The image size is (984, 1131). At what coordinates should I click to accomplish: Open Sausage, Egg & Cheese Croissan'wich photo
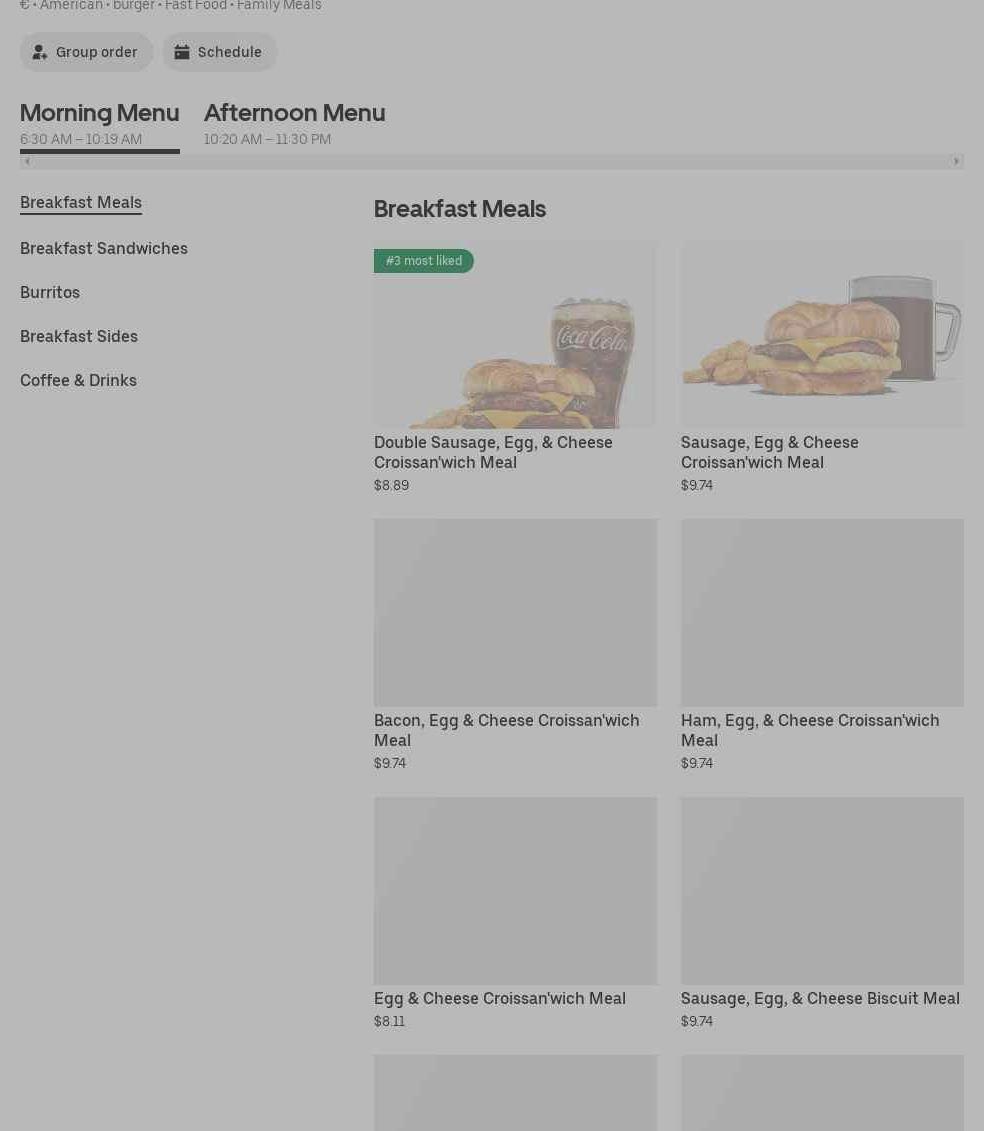(x=822, y=335)
